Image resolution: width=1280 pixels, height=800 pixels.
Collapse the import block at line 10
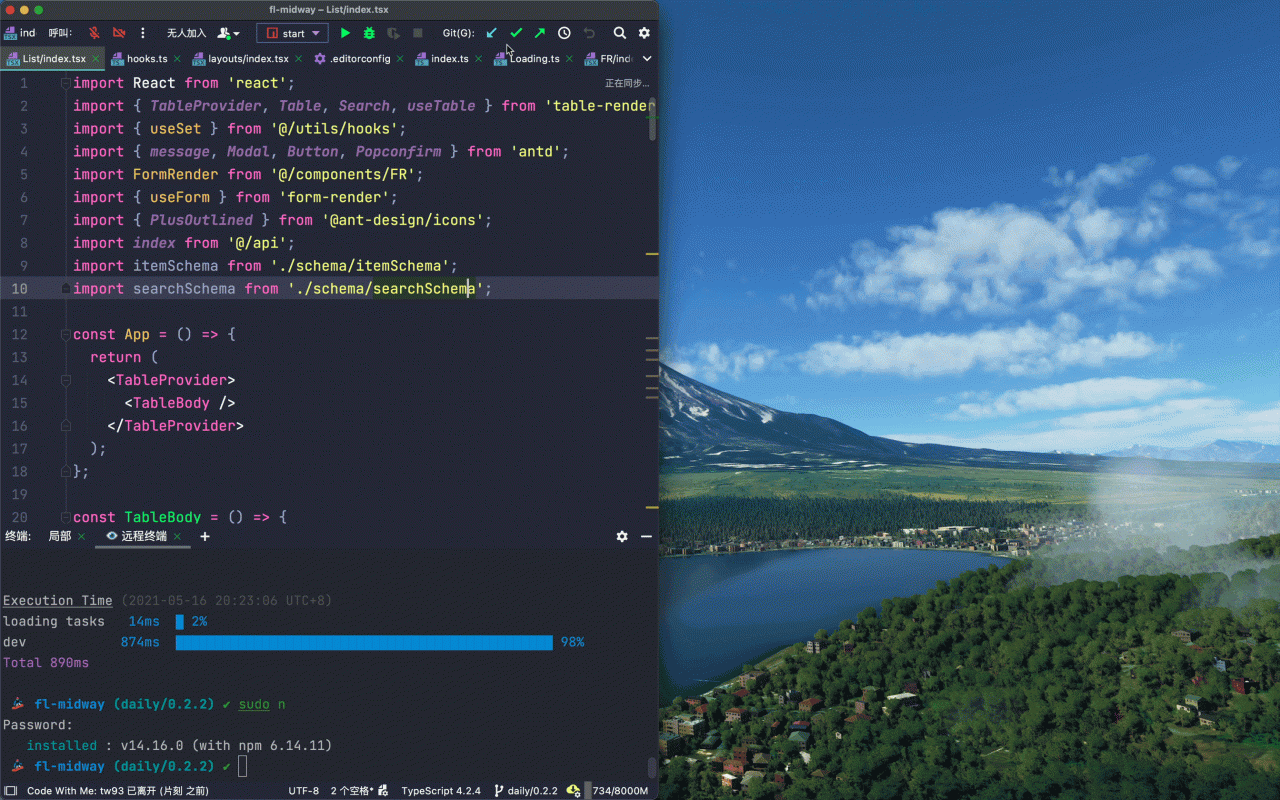(66, 288)
